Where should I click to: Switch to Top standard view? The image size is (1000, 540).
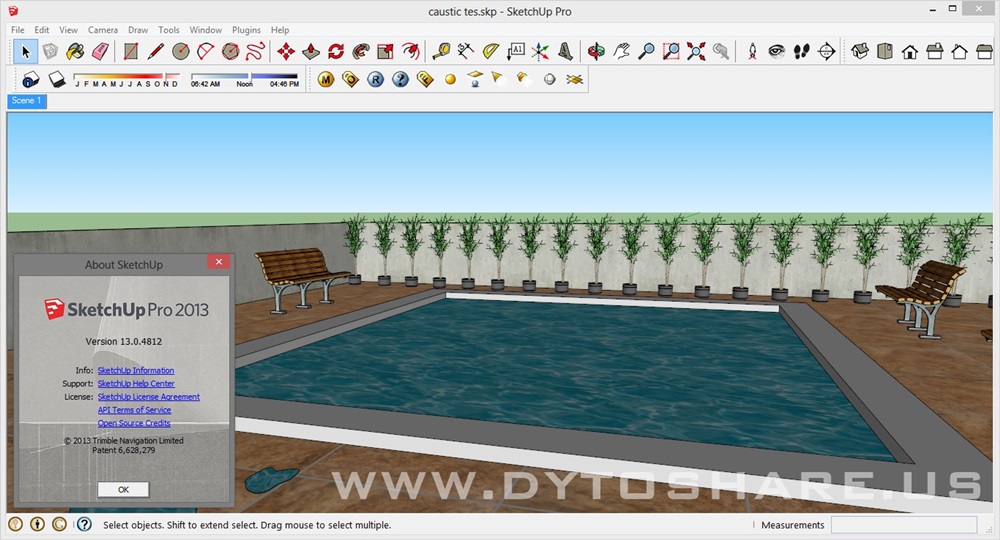click(885, 52)
